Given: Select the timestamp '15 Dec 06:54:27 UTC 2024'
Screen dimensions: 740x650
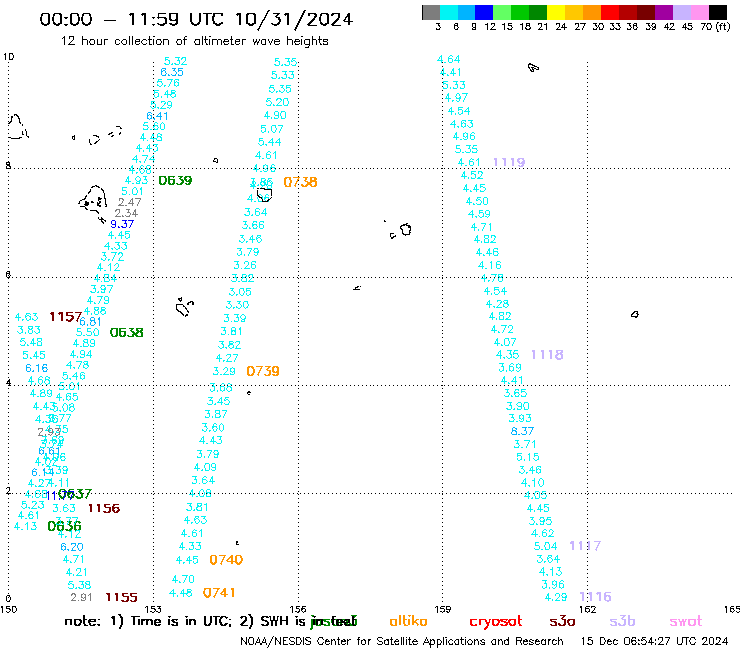Looking at the screenshot, I should point(655,641).
